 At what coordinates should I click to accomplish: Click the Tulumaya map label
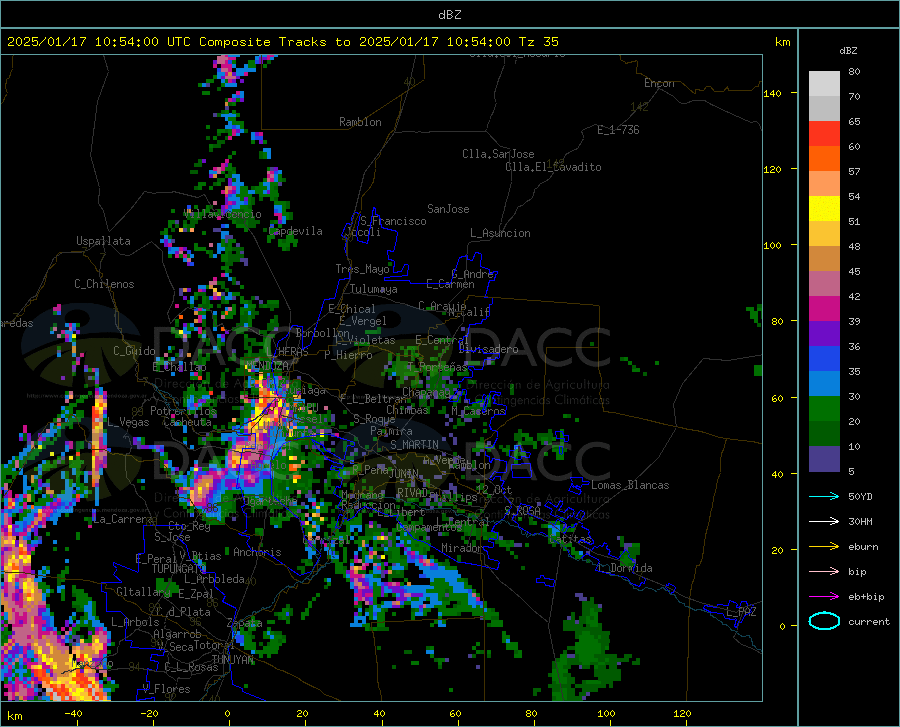click(x=374, y=289)
